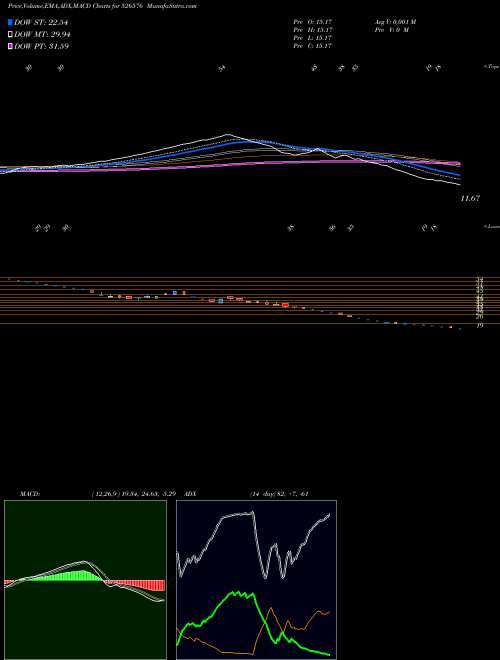Viewport: 500px width, 660px height.
Task: Click the Pre L: 15.17 value
Action: click(313, 38)
